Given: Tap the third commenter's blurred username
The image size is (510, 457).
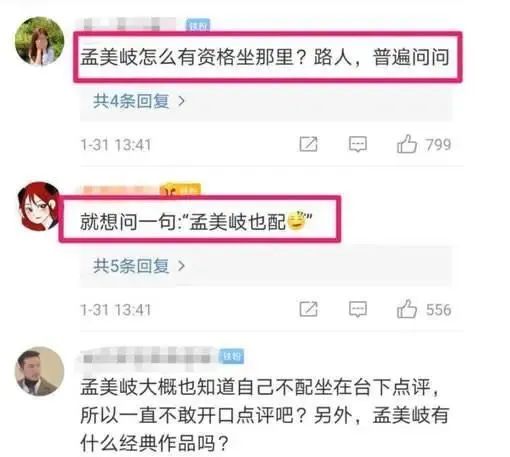Looking at the screenshot, I should point(147,357).
